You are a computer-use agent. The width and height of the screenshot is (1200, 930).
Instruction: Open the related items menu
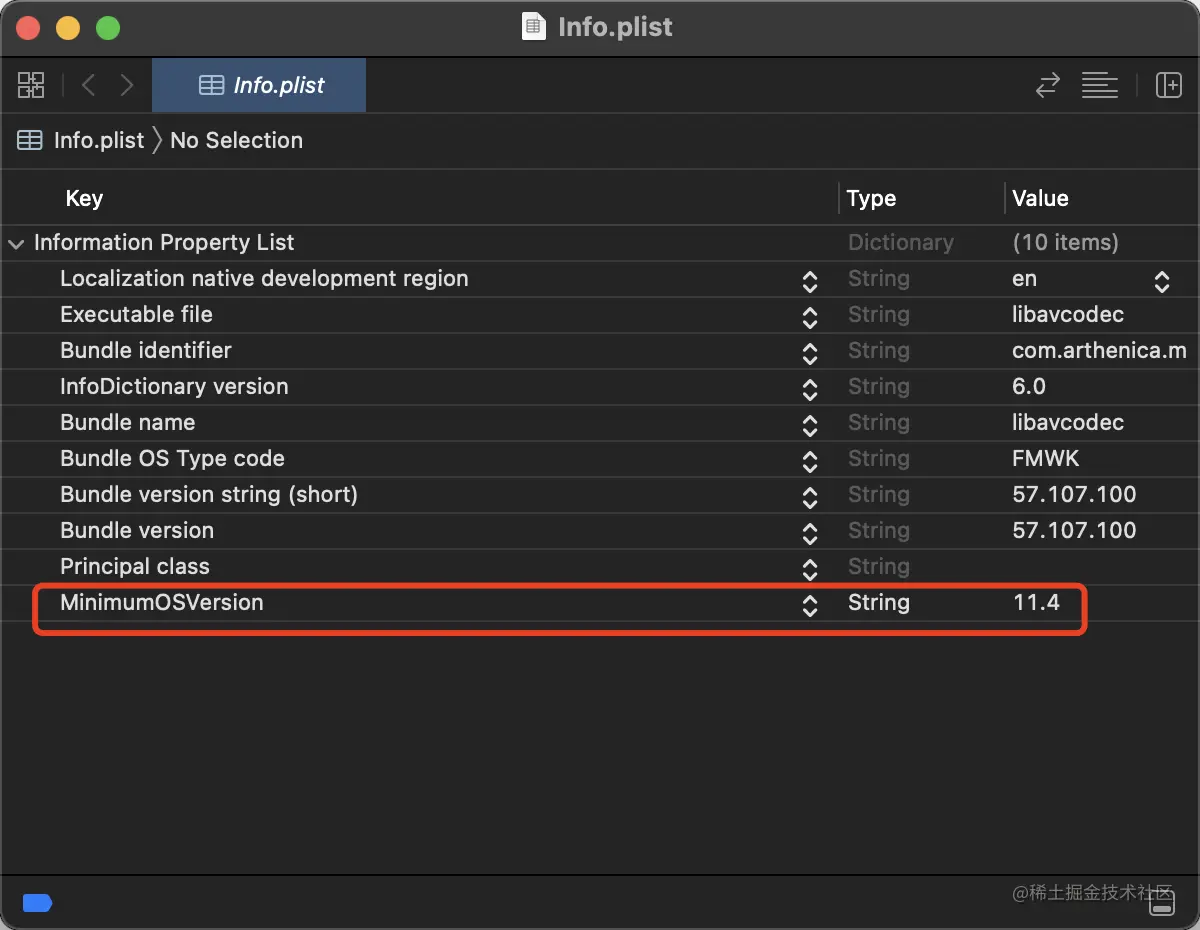coord(31,85)
